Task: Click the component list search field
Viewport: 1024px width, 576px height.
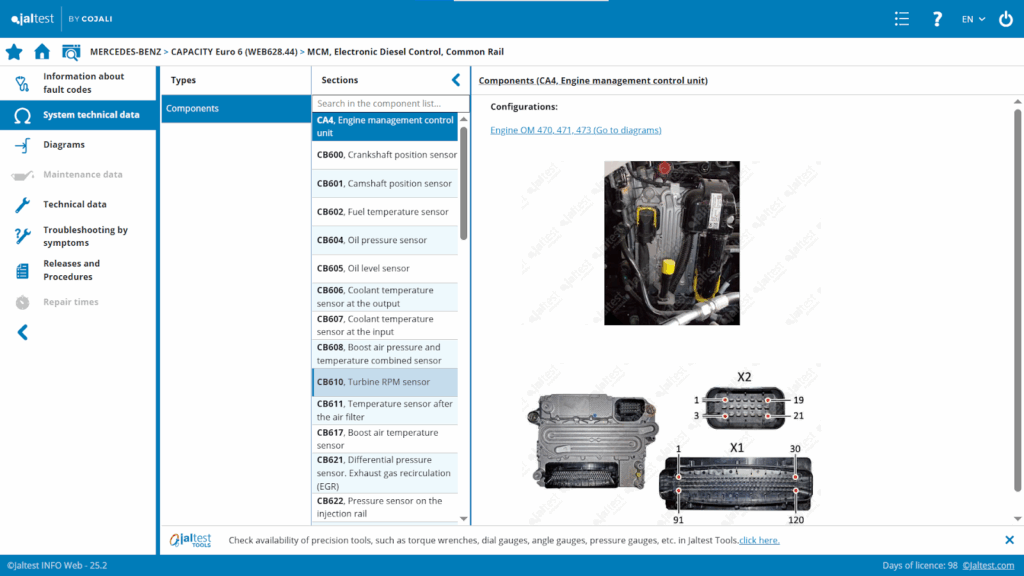Action: [390, 104]
